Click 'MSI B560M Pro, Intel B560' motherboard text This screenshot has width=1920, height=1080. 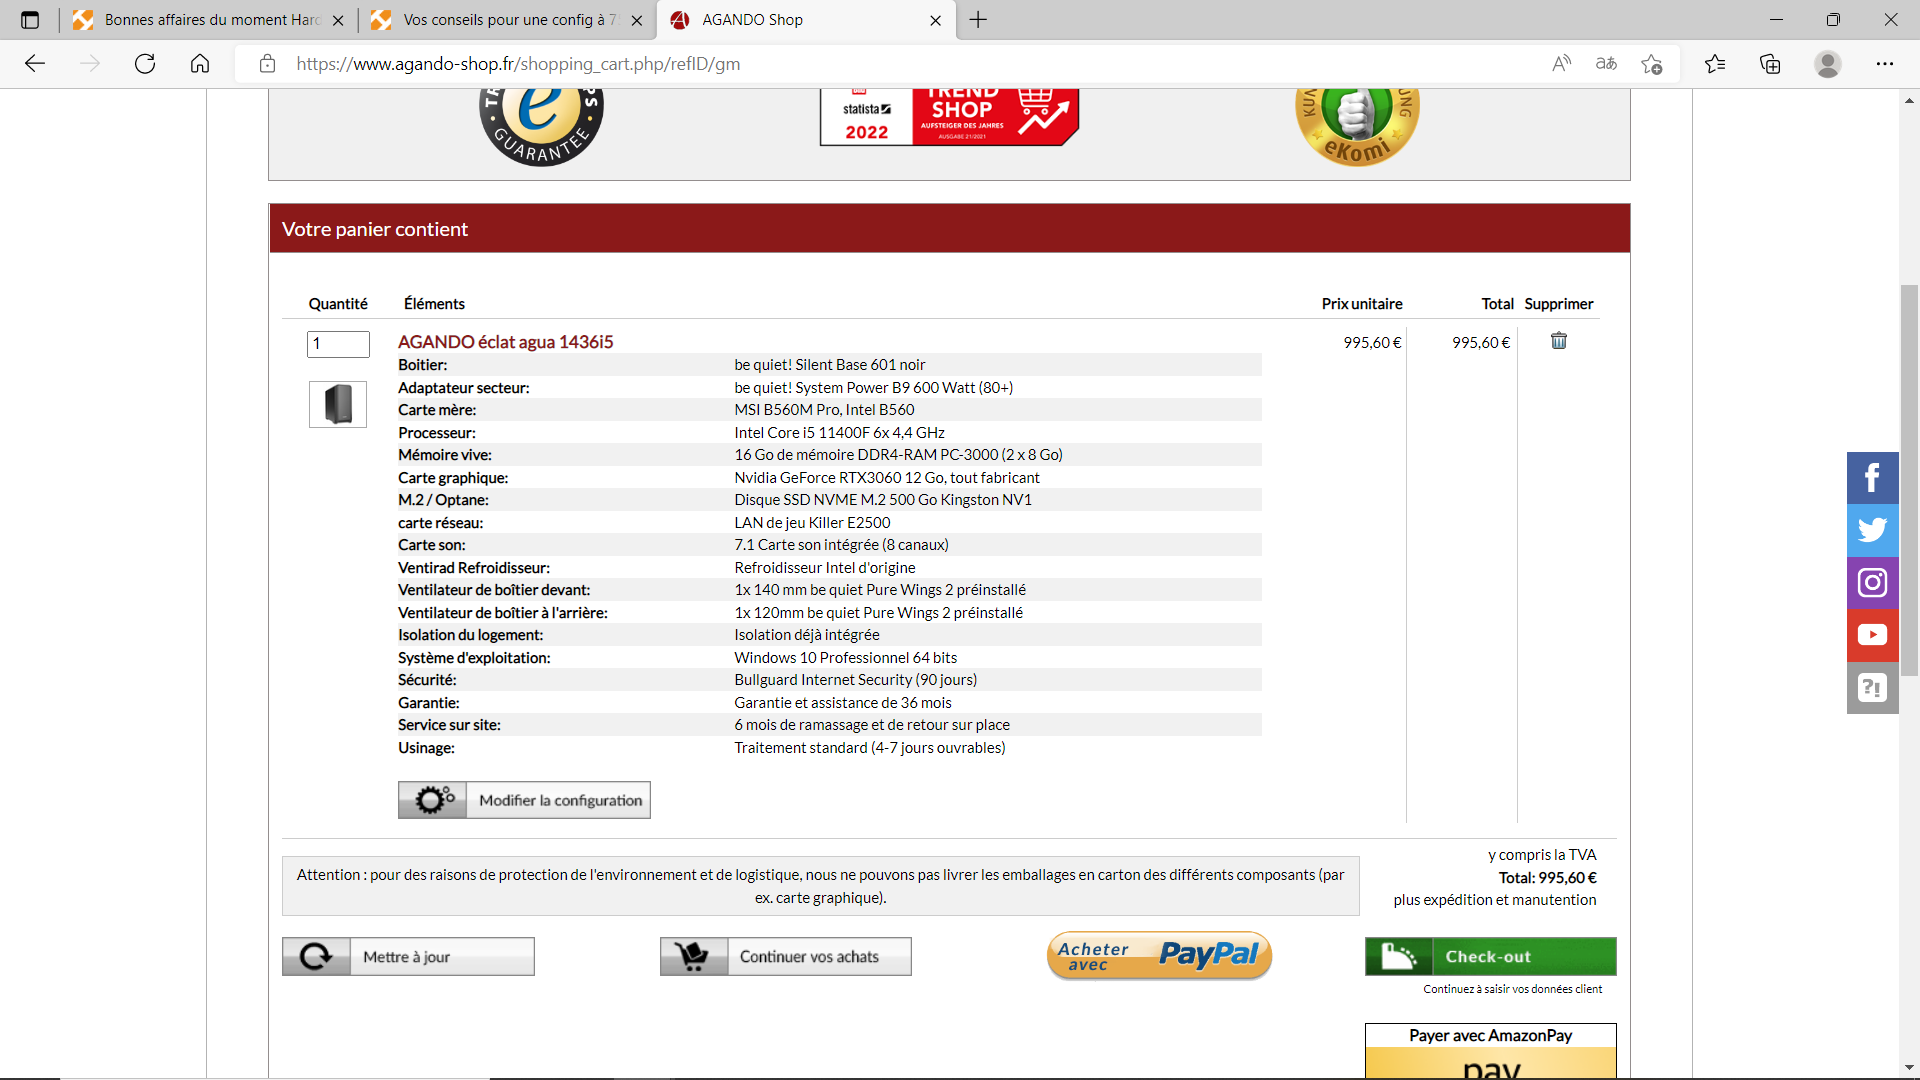click(x=824, y=410)
